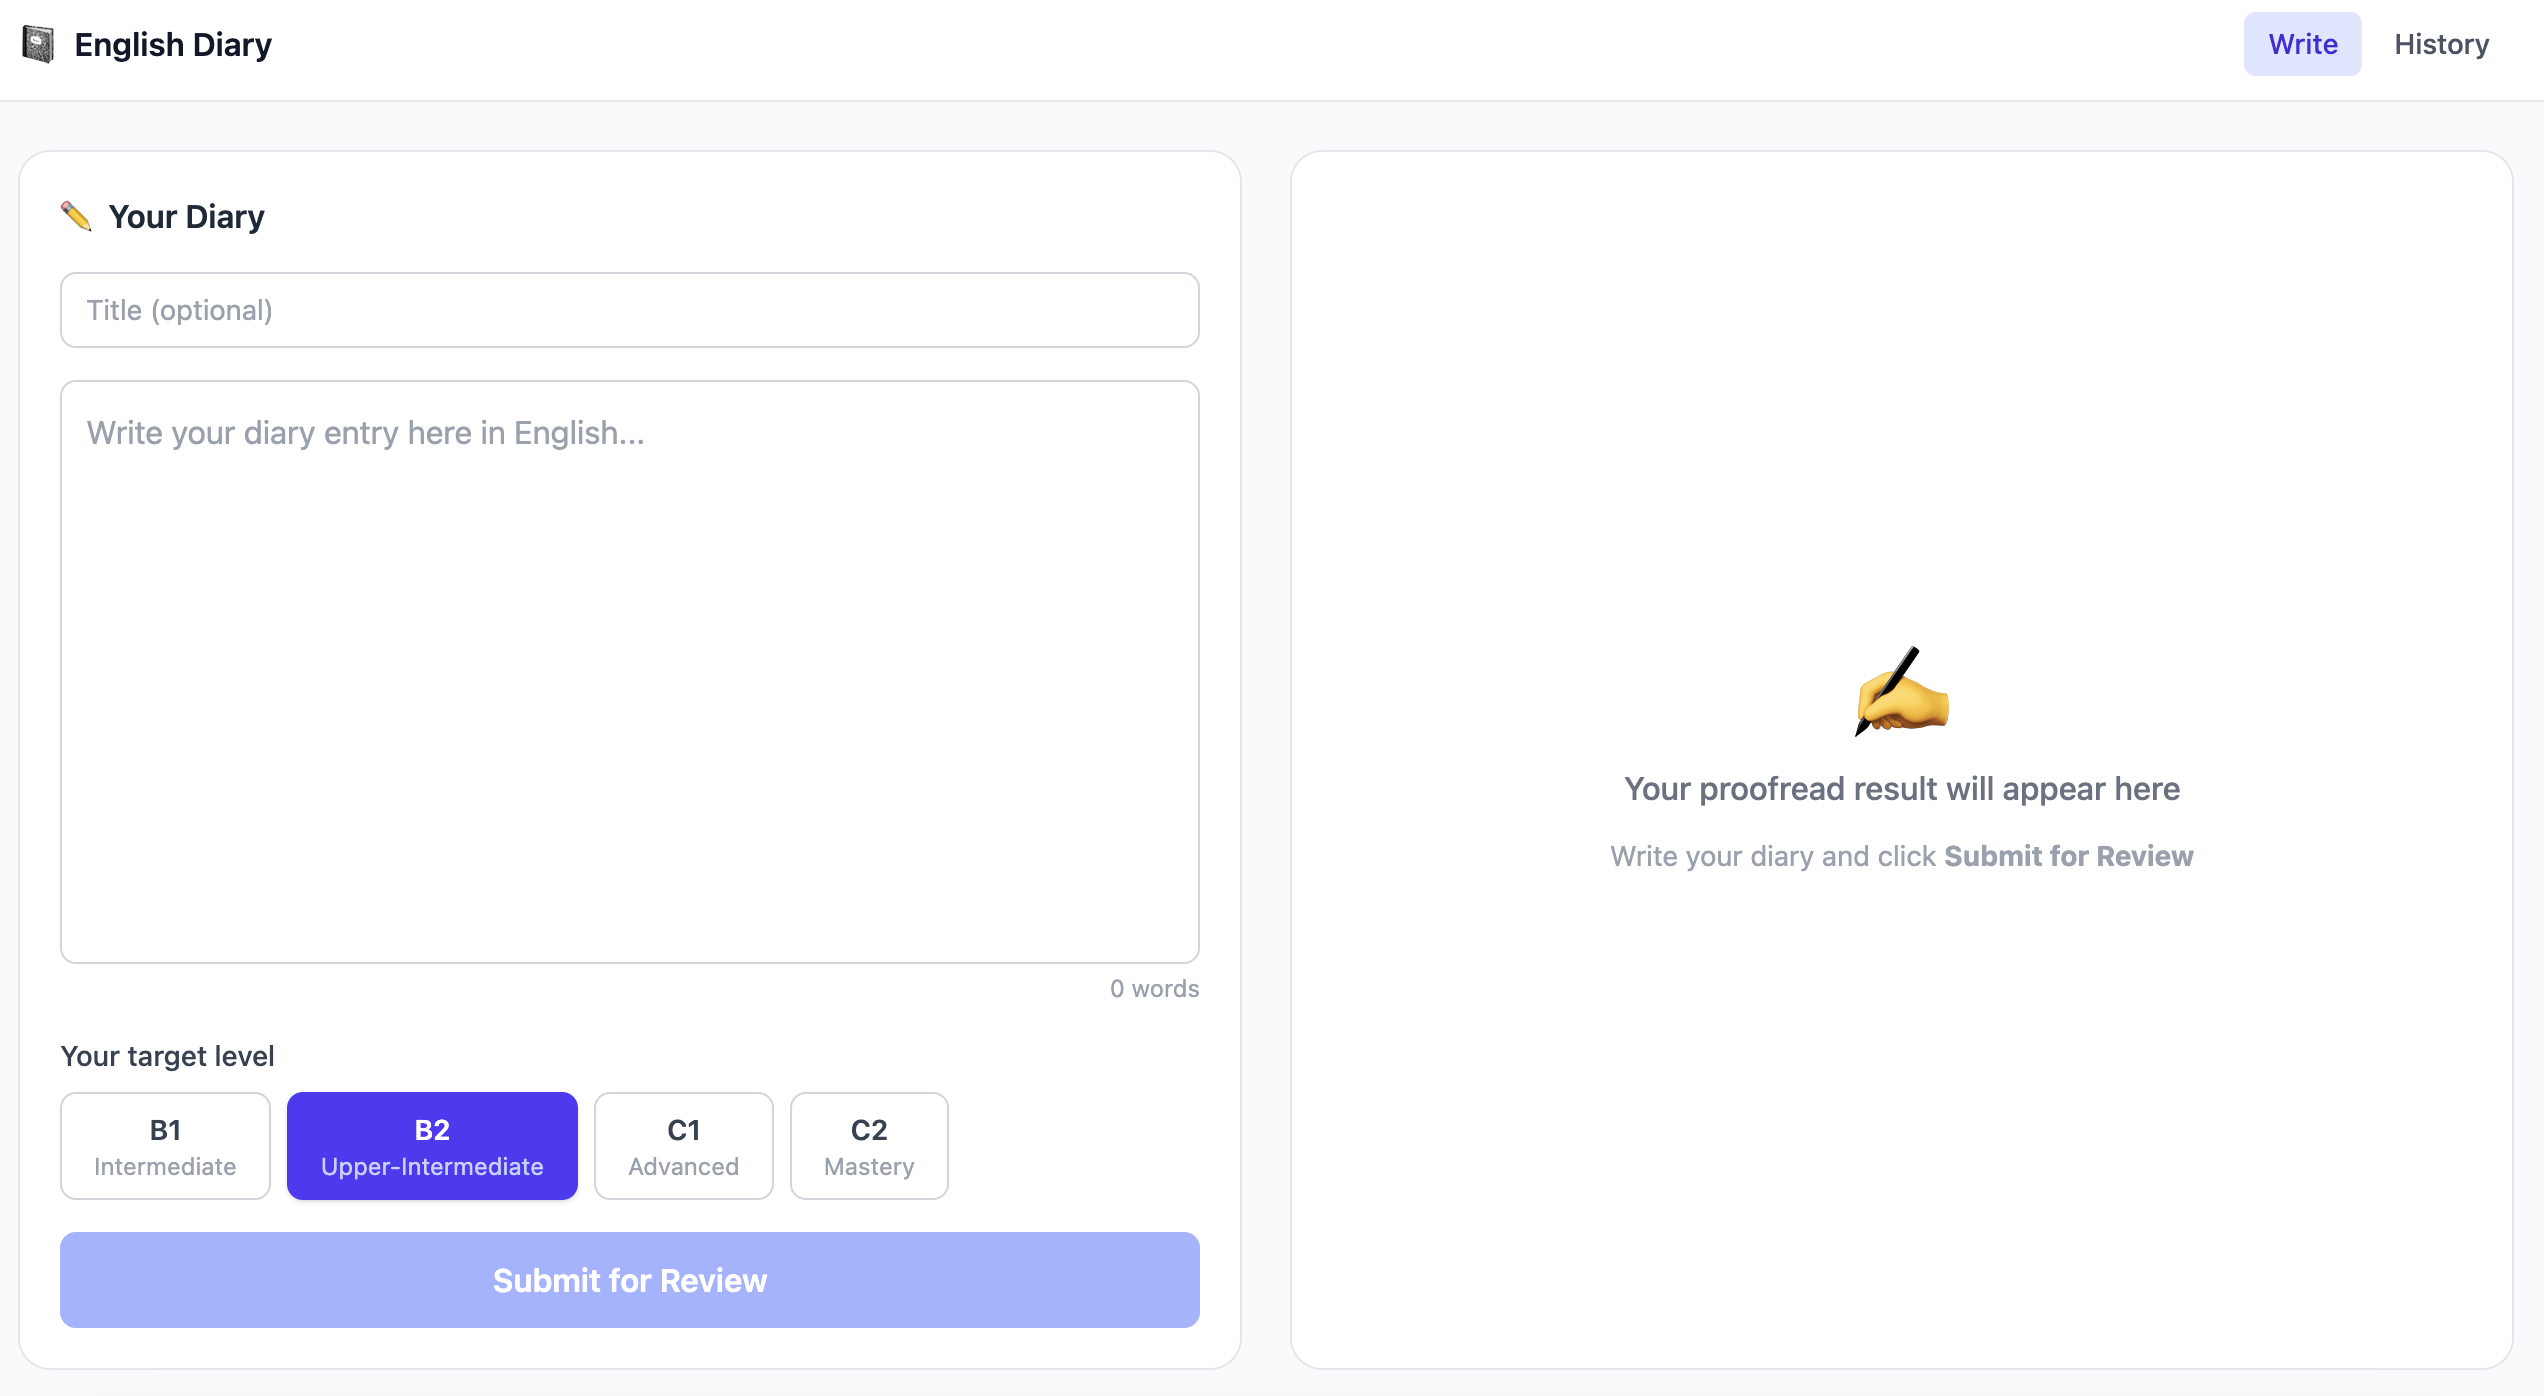Click the diary book logo icon
The width and height of the screenshot is (2544, 1396).
point(38,44)
